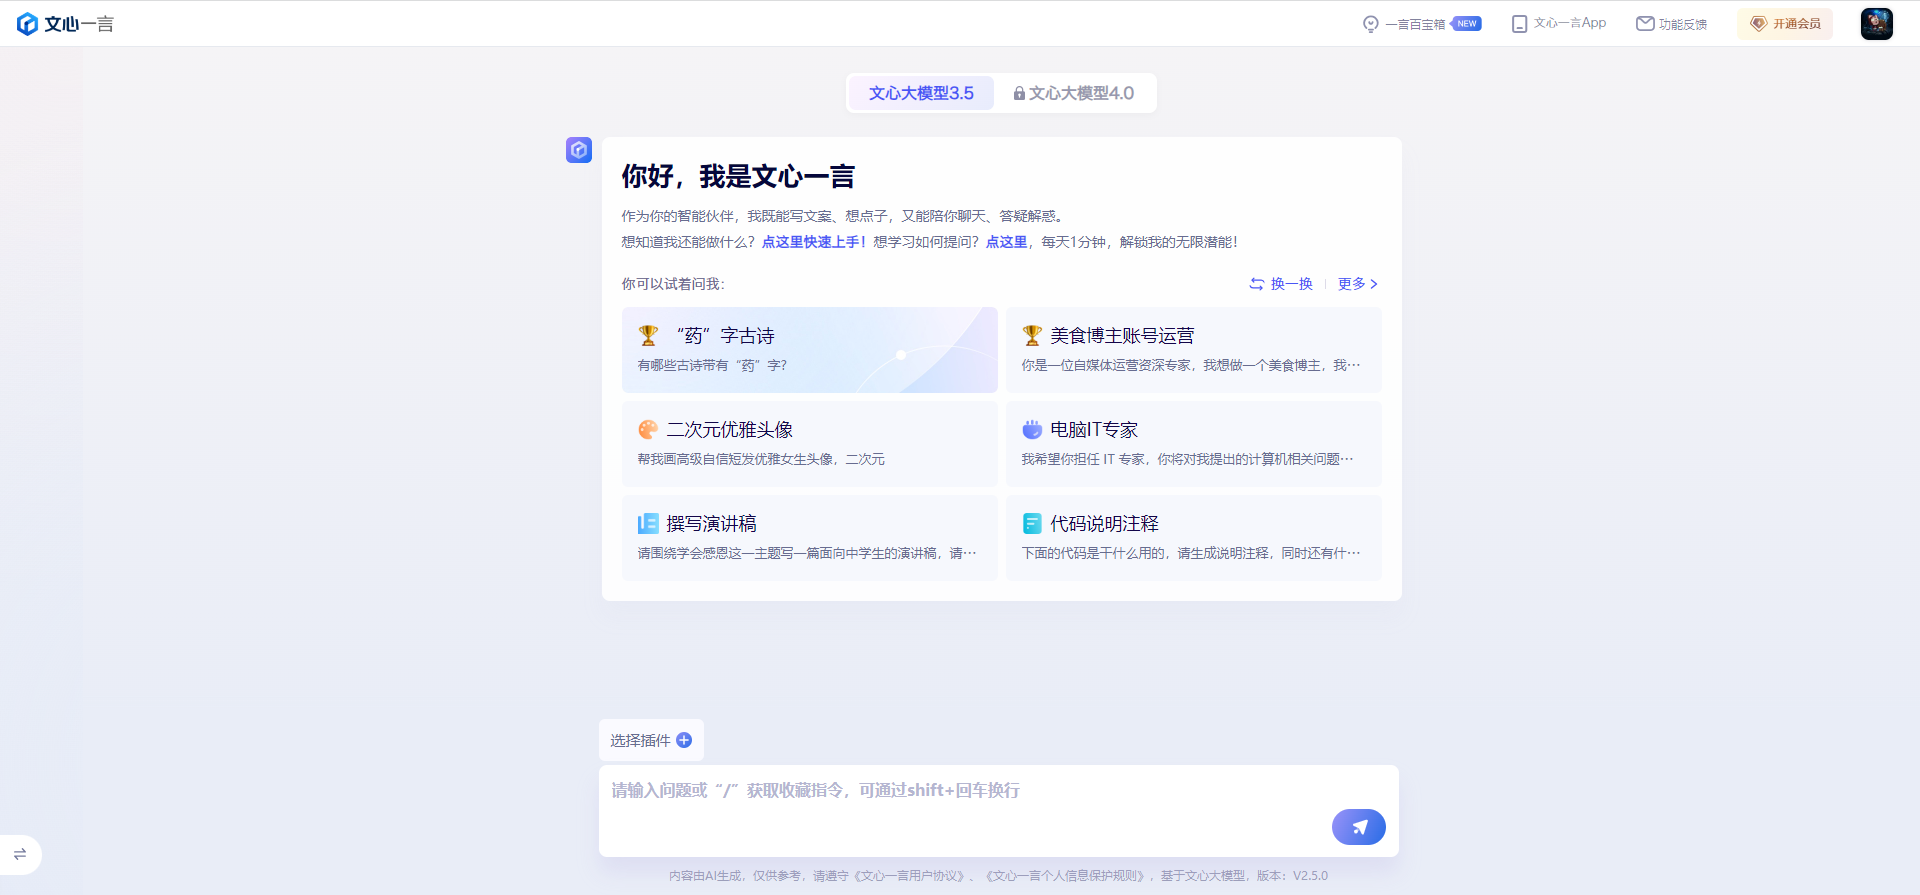
Task: Click the user profile avatar
Action: pyautogui.click(x=1876, y=24)
